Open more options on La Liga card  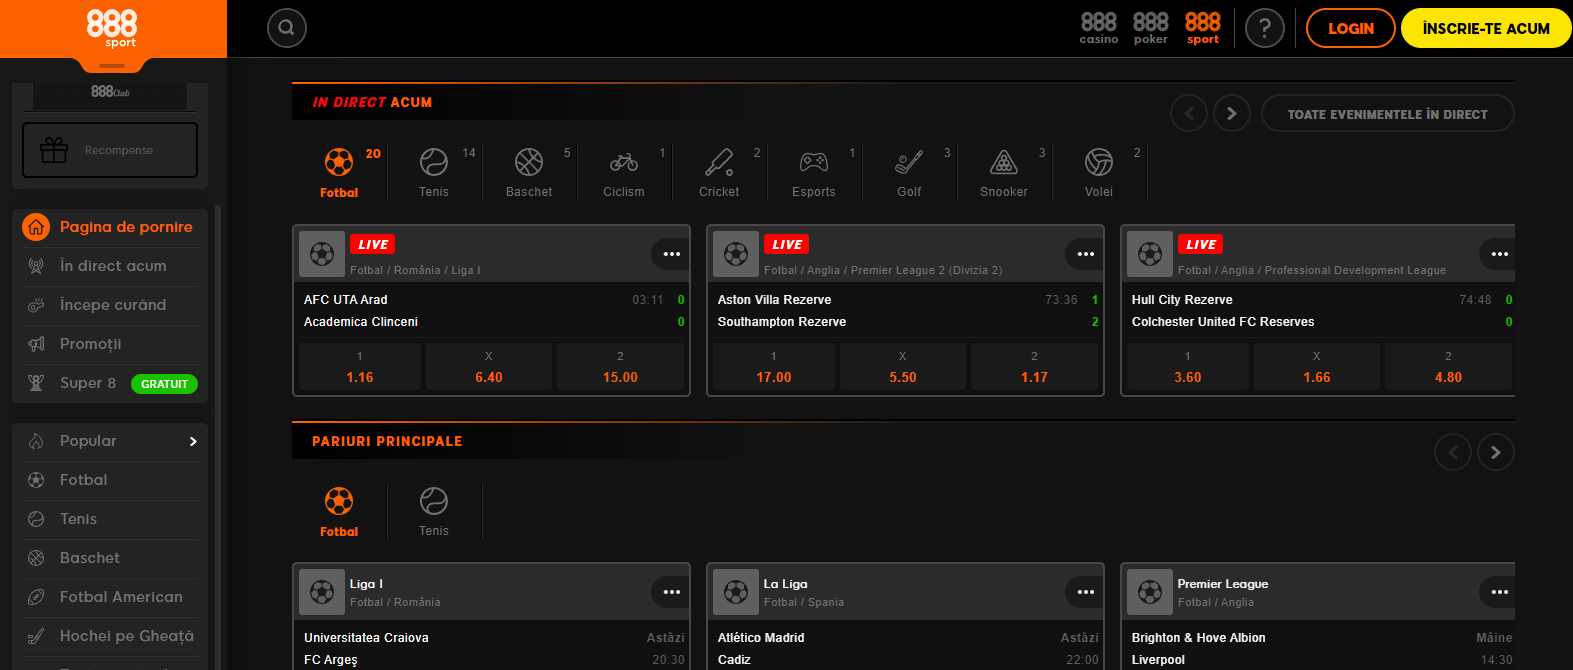[1086, 592]
